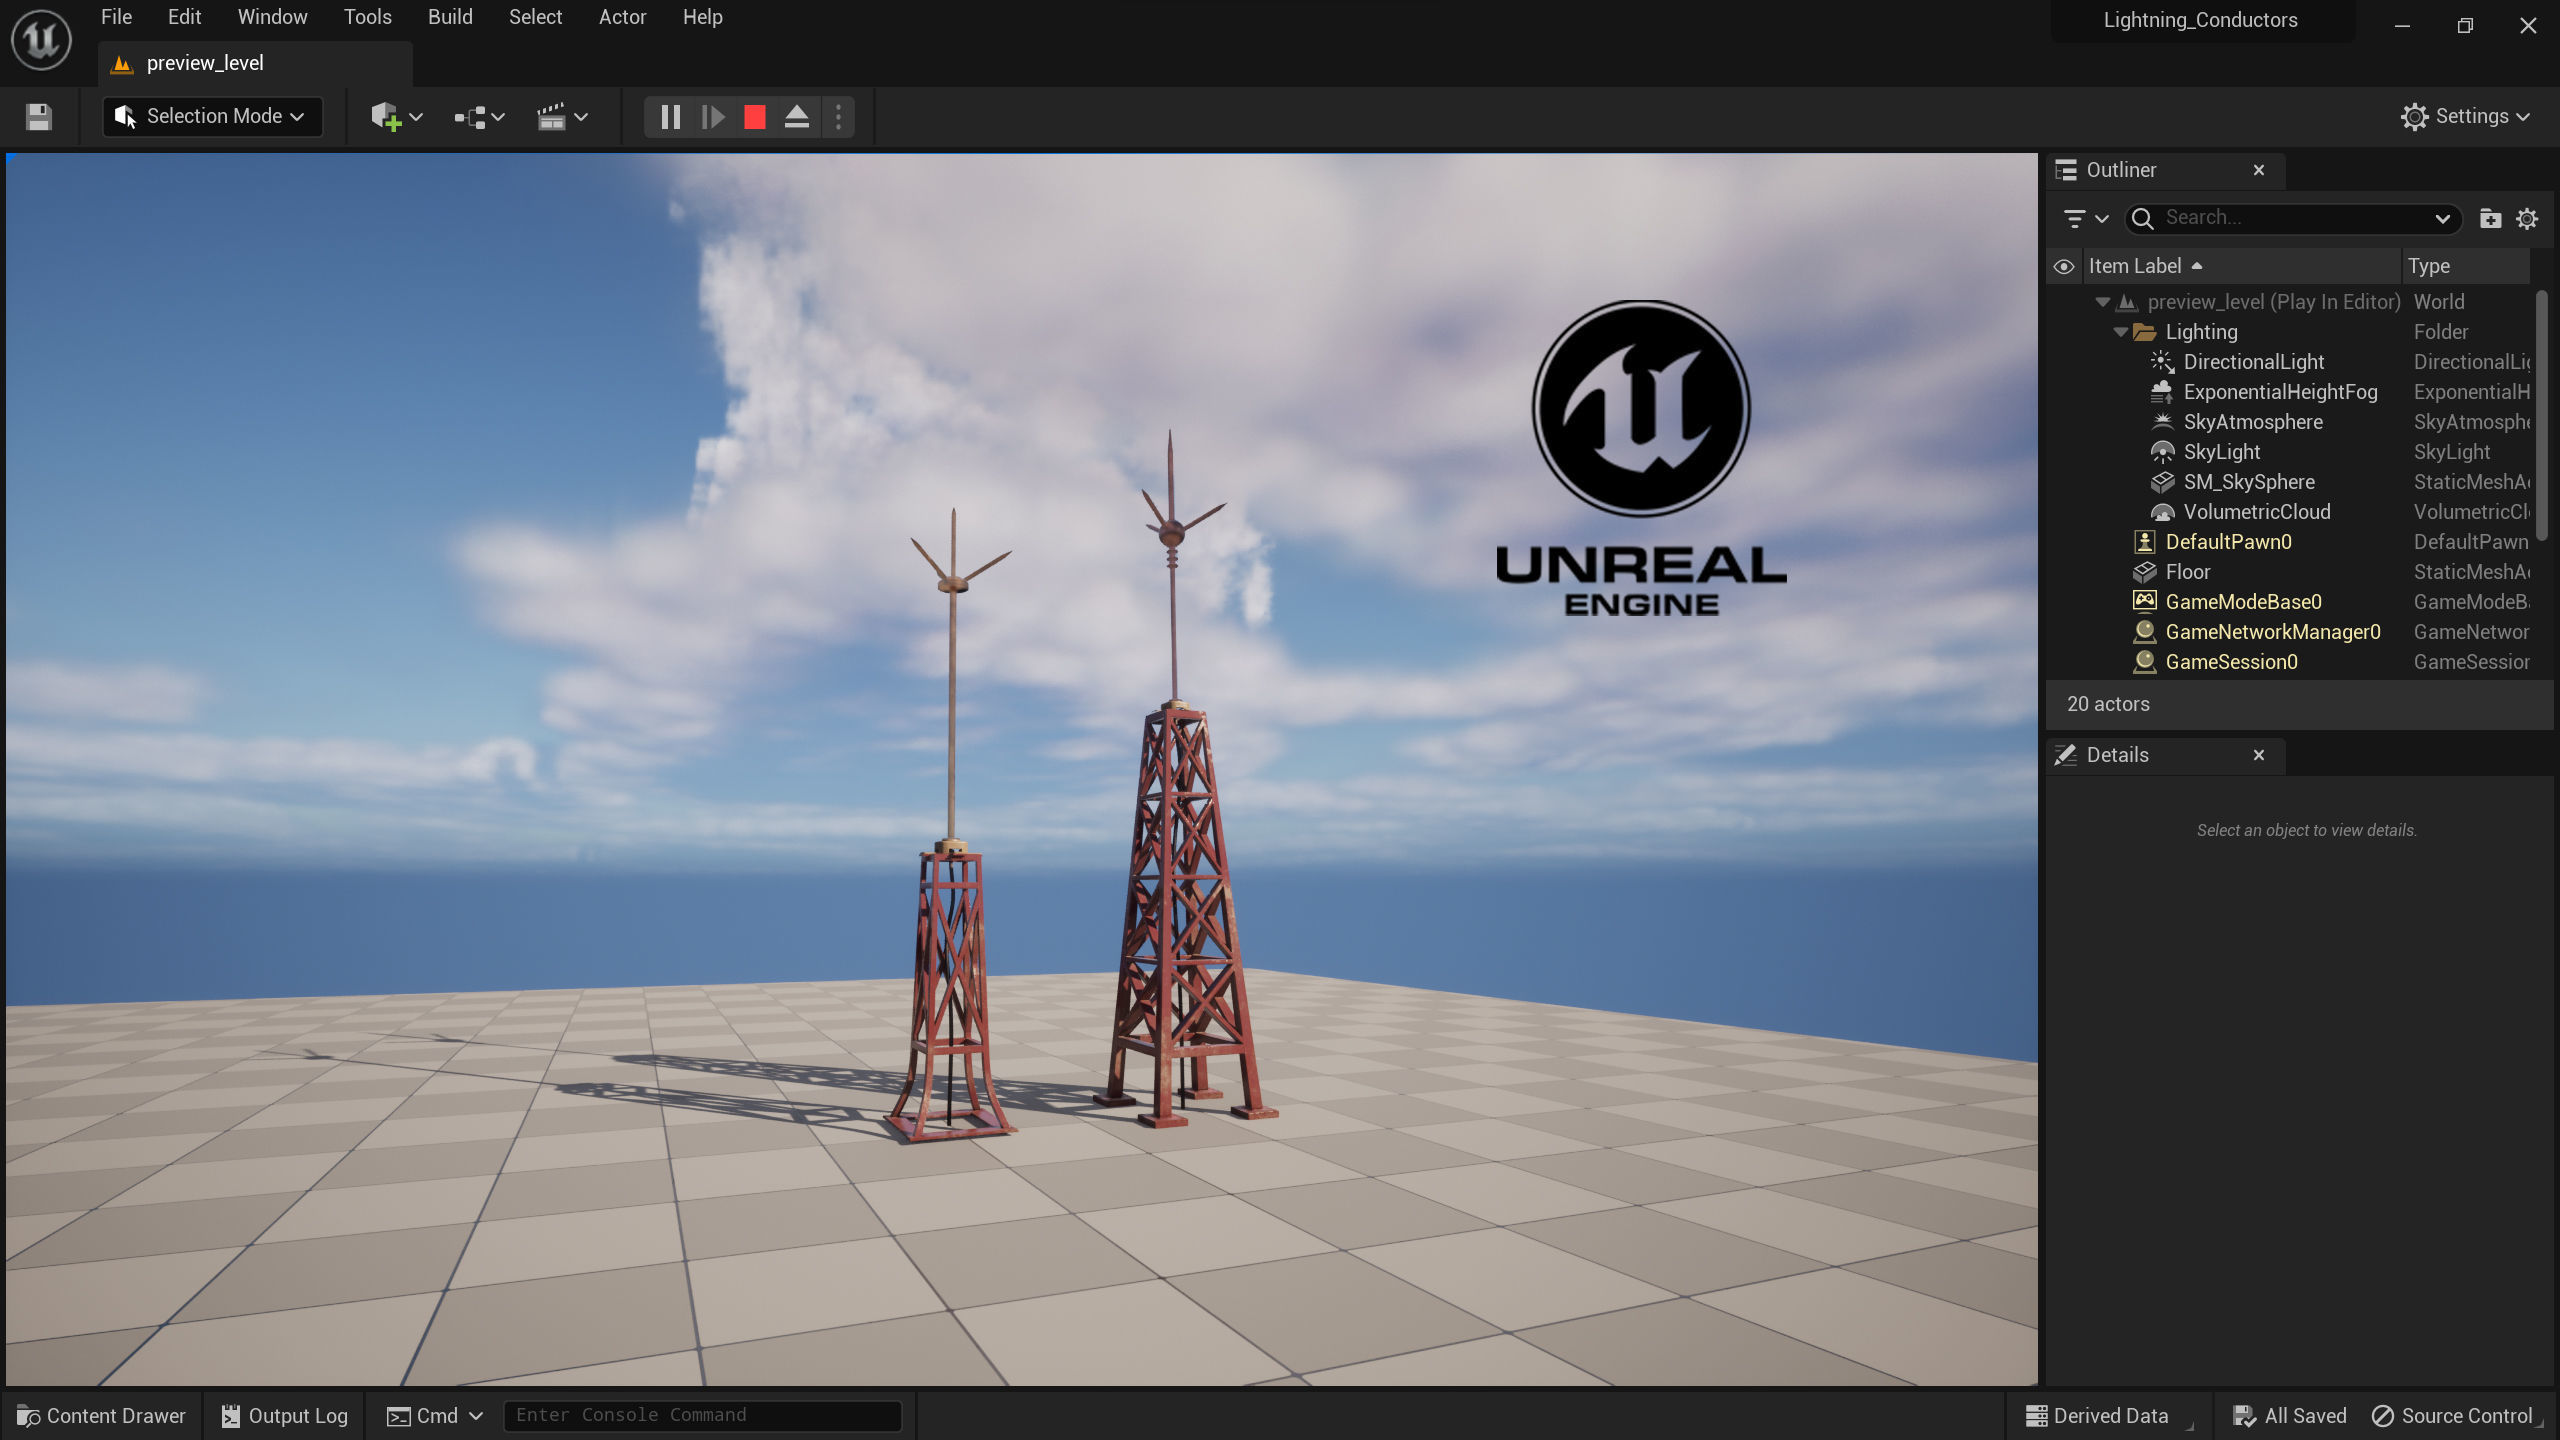
Task: Open the Actor menu
Action: pos(622,17)
